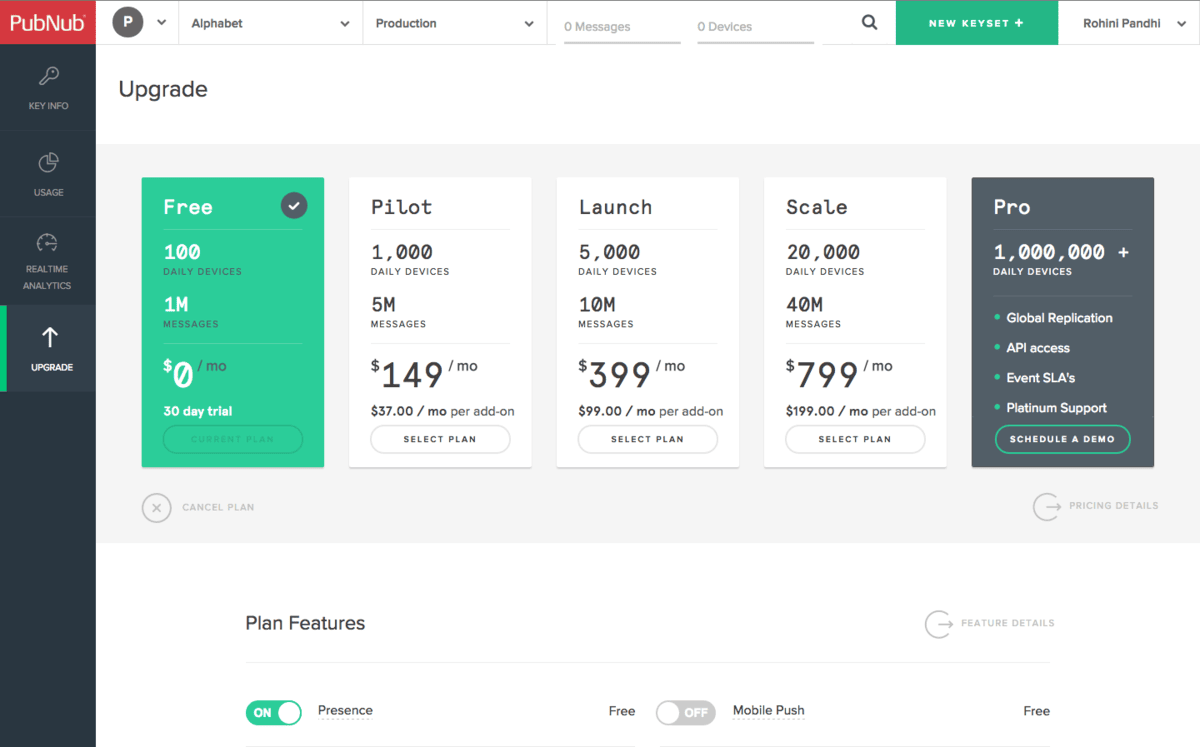Open the Usage pie chart page
The height and width of the screenshot is (747, 1200).
(x=48, y=173)
